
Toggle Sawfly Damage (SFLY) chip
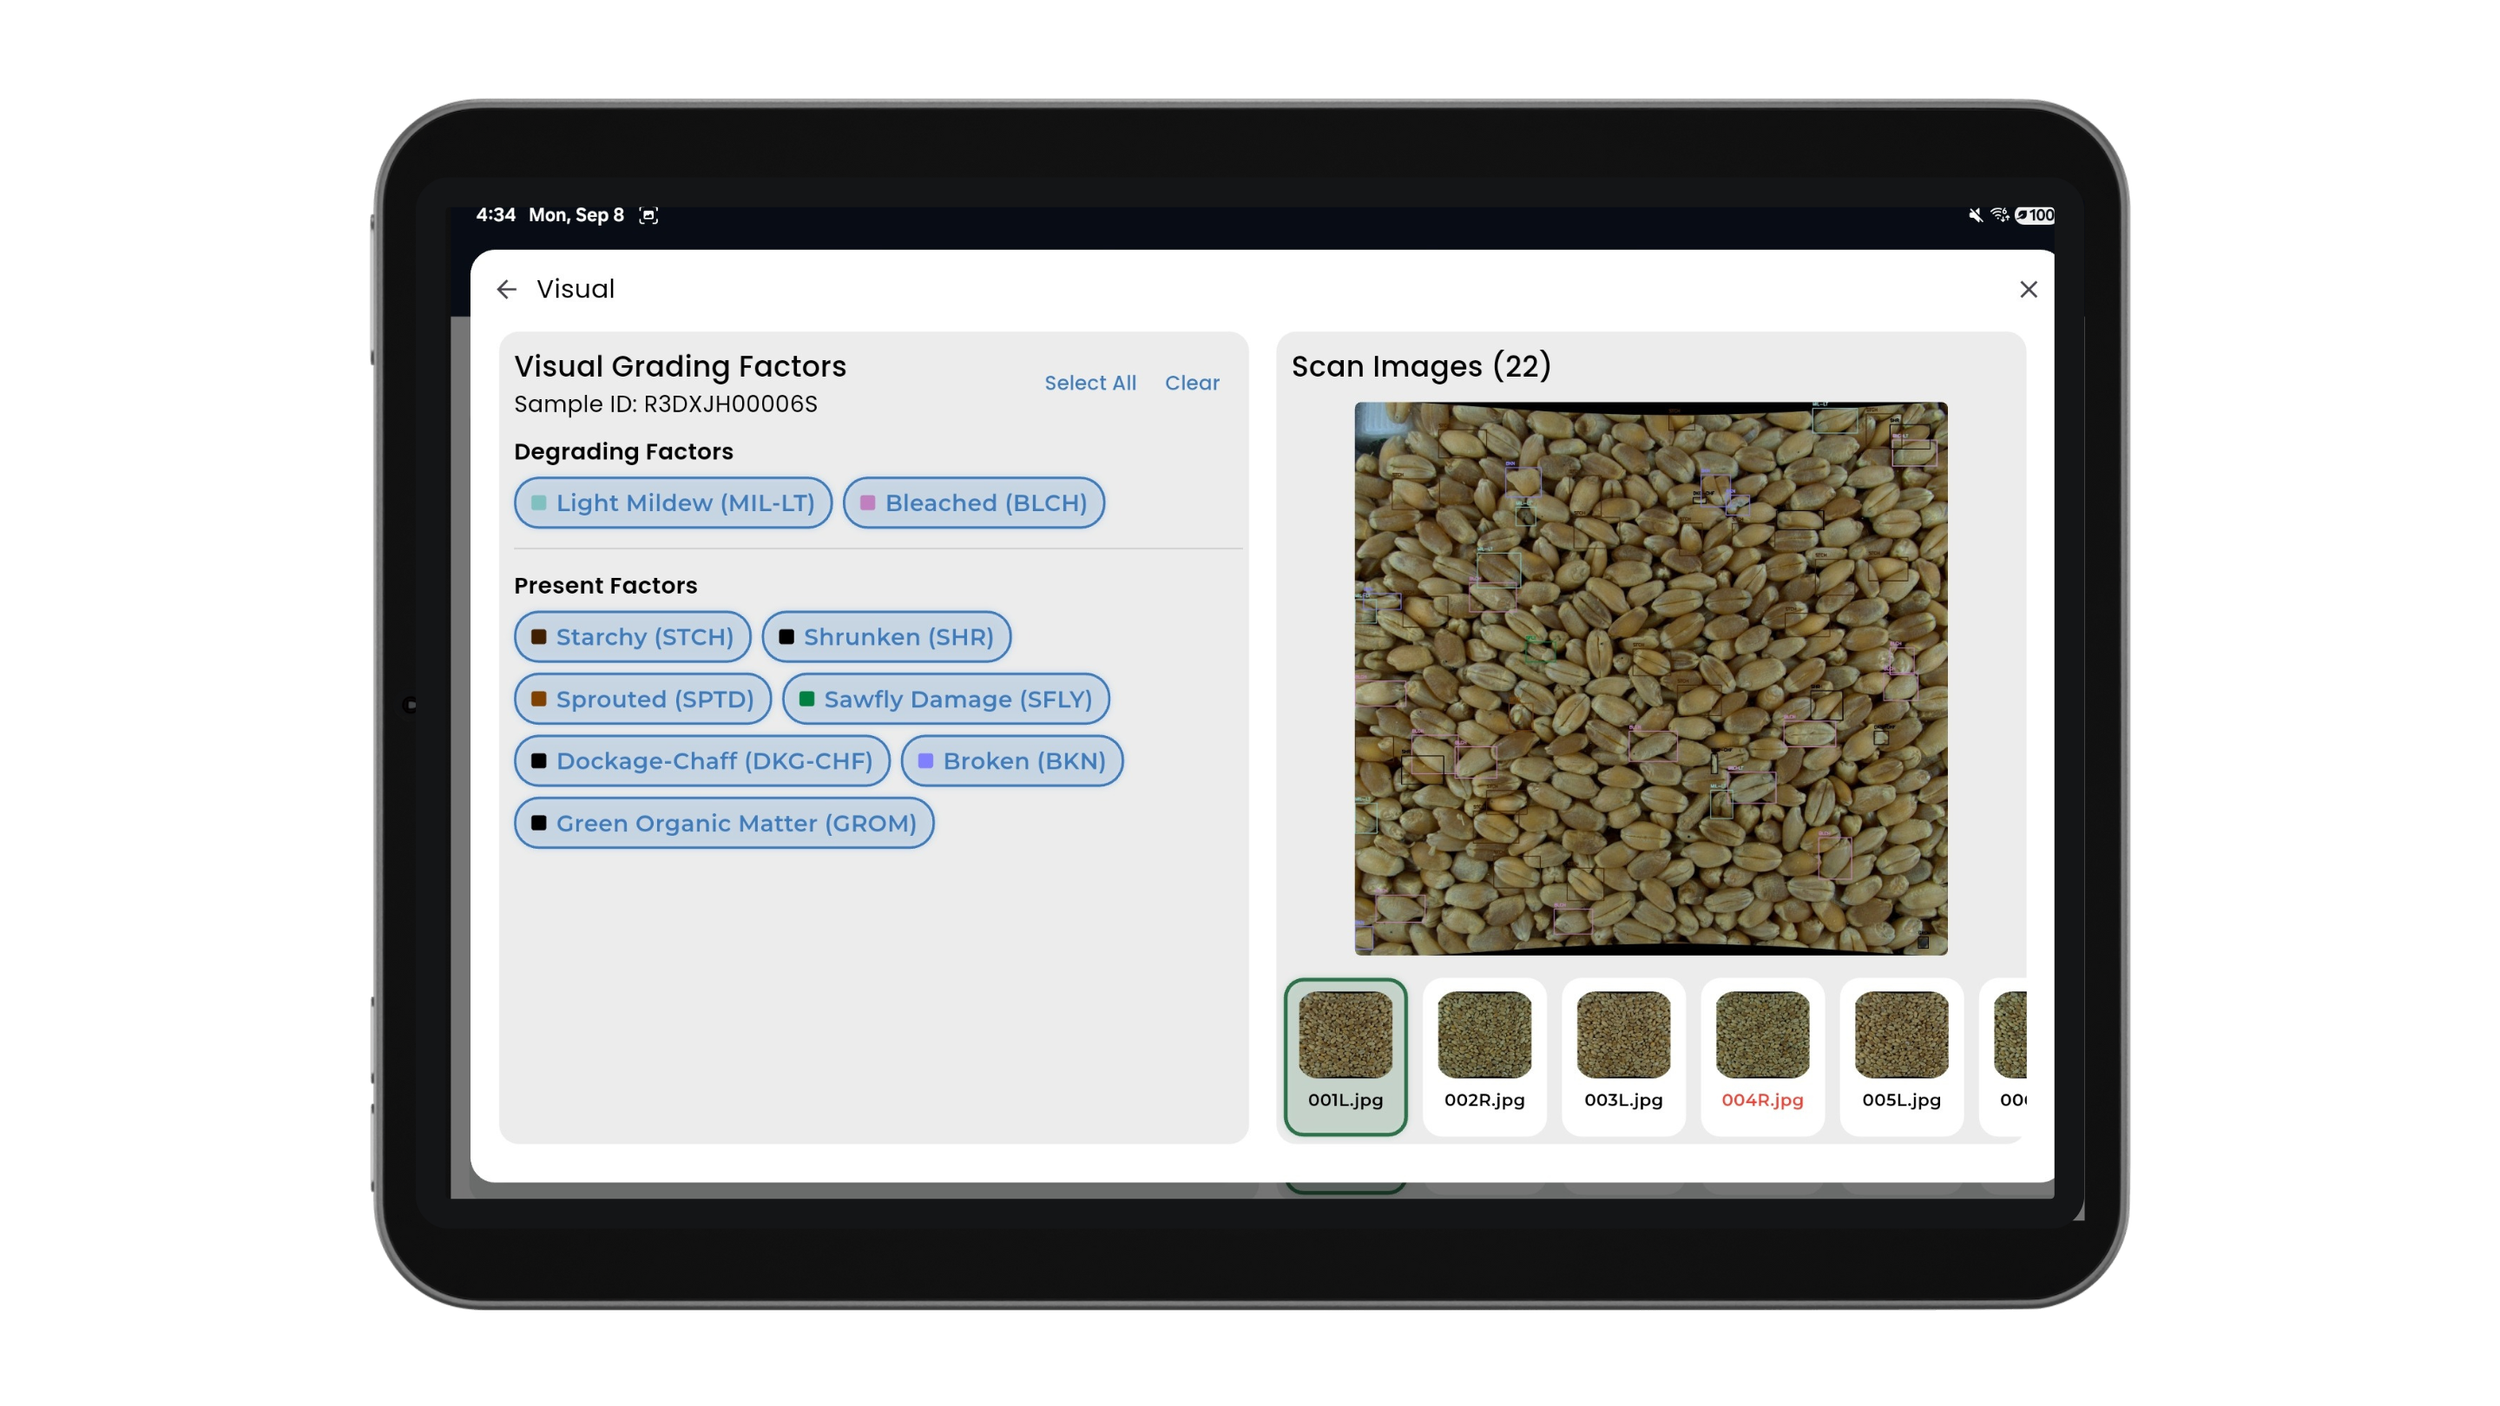point(945,699)
